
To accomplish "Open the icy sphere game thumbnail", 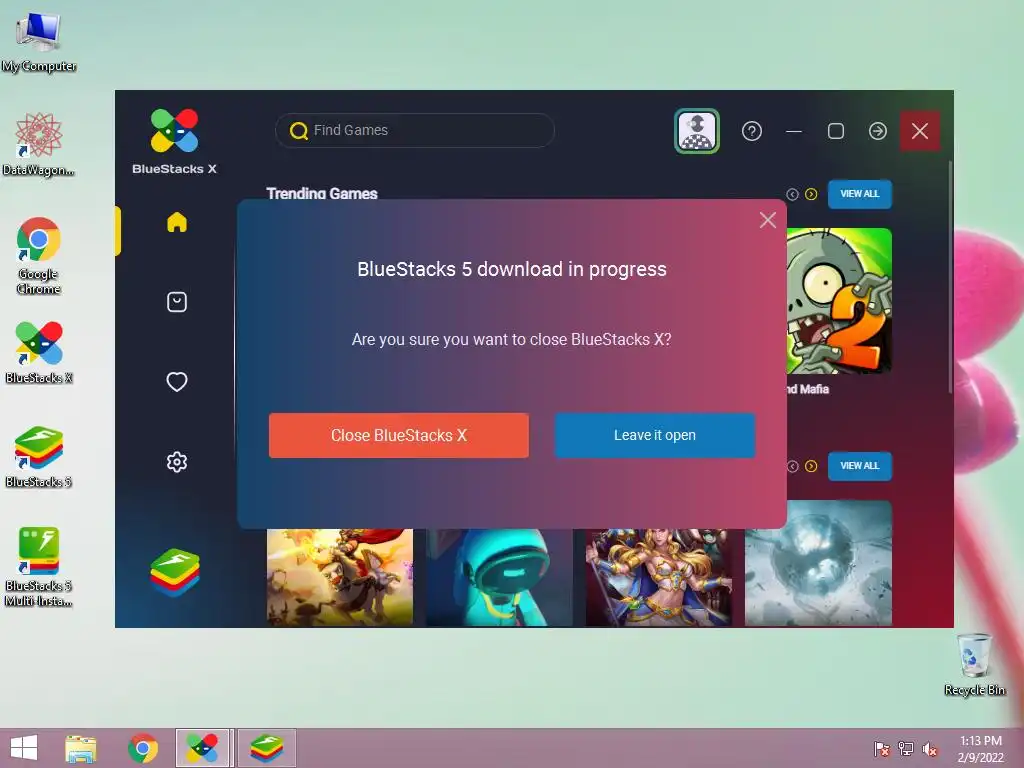I will [818, 564].
